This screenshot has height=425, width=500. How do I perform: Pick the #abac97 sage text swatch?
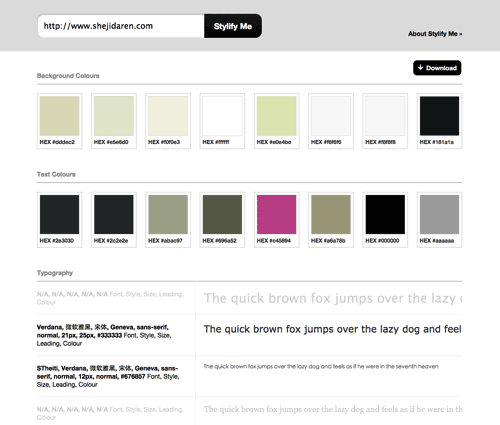tap(168, 220)
